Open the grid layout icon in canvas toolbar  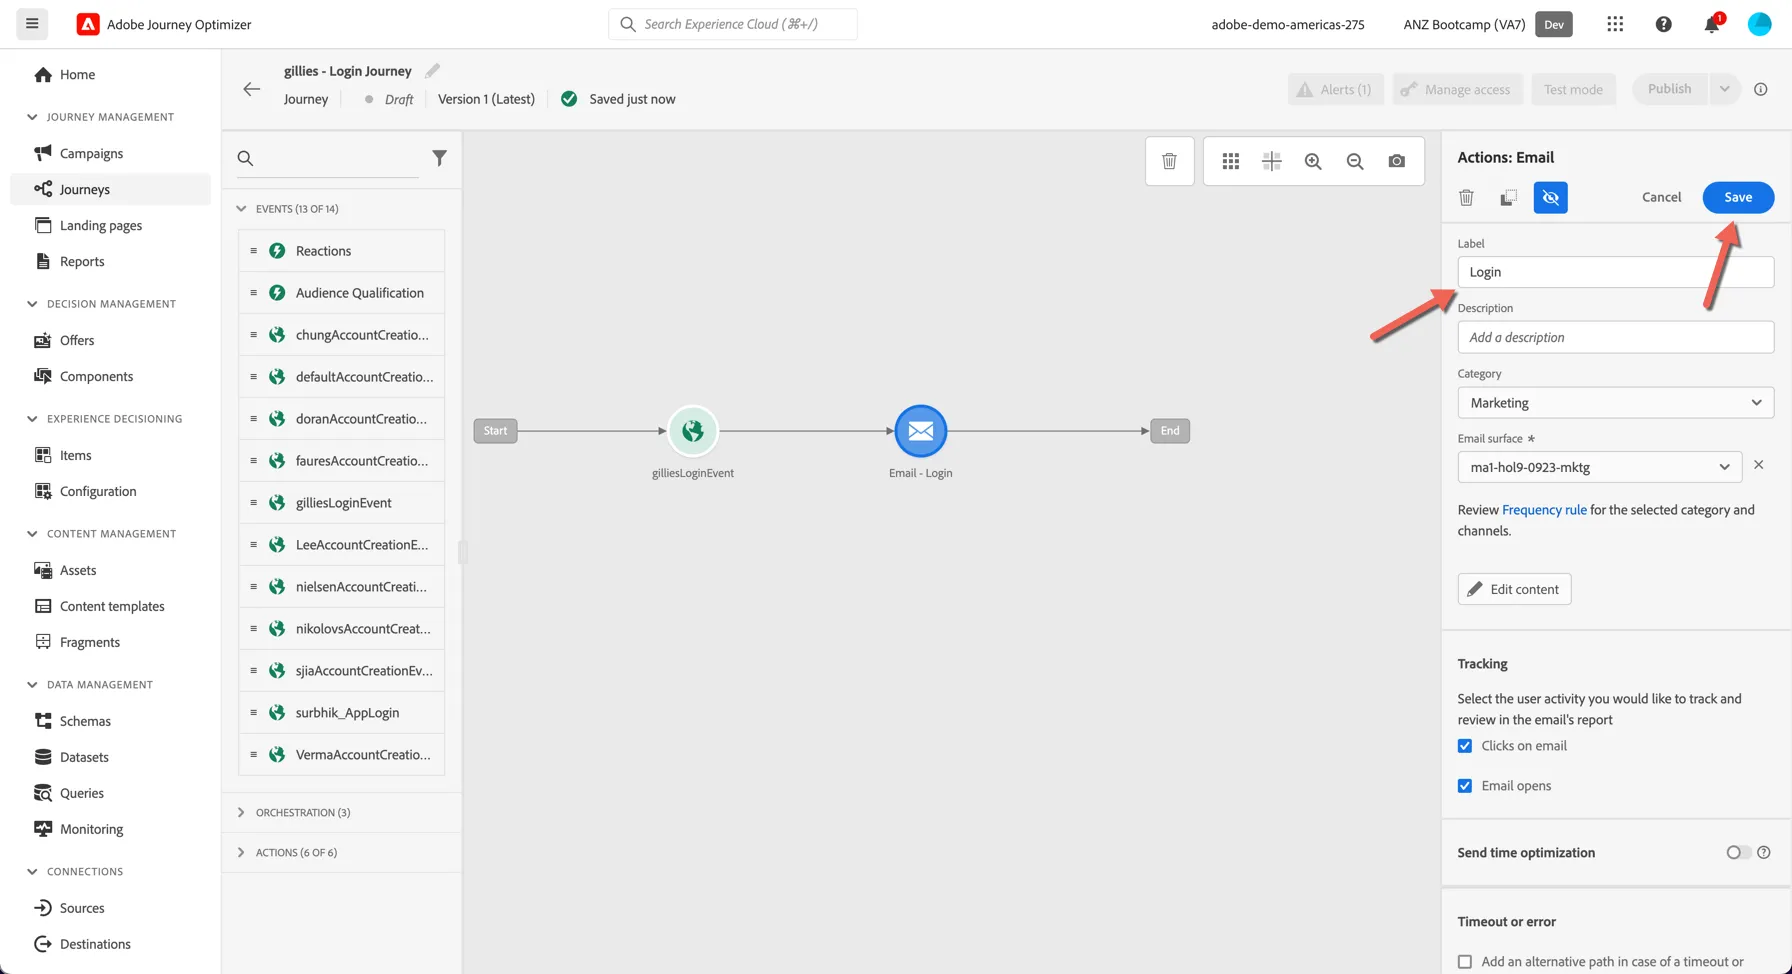coord(1230,161)
